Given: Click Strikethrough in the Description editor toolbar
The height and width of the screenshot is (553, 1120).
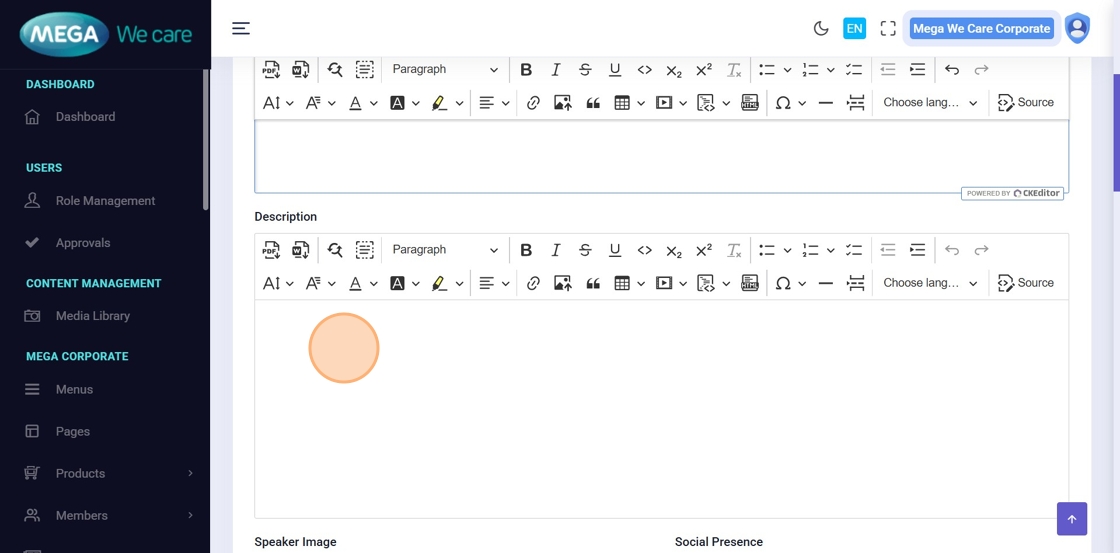Looking at the screenshot, I should [x=585, y=250].
